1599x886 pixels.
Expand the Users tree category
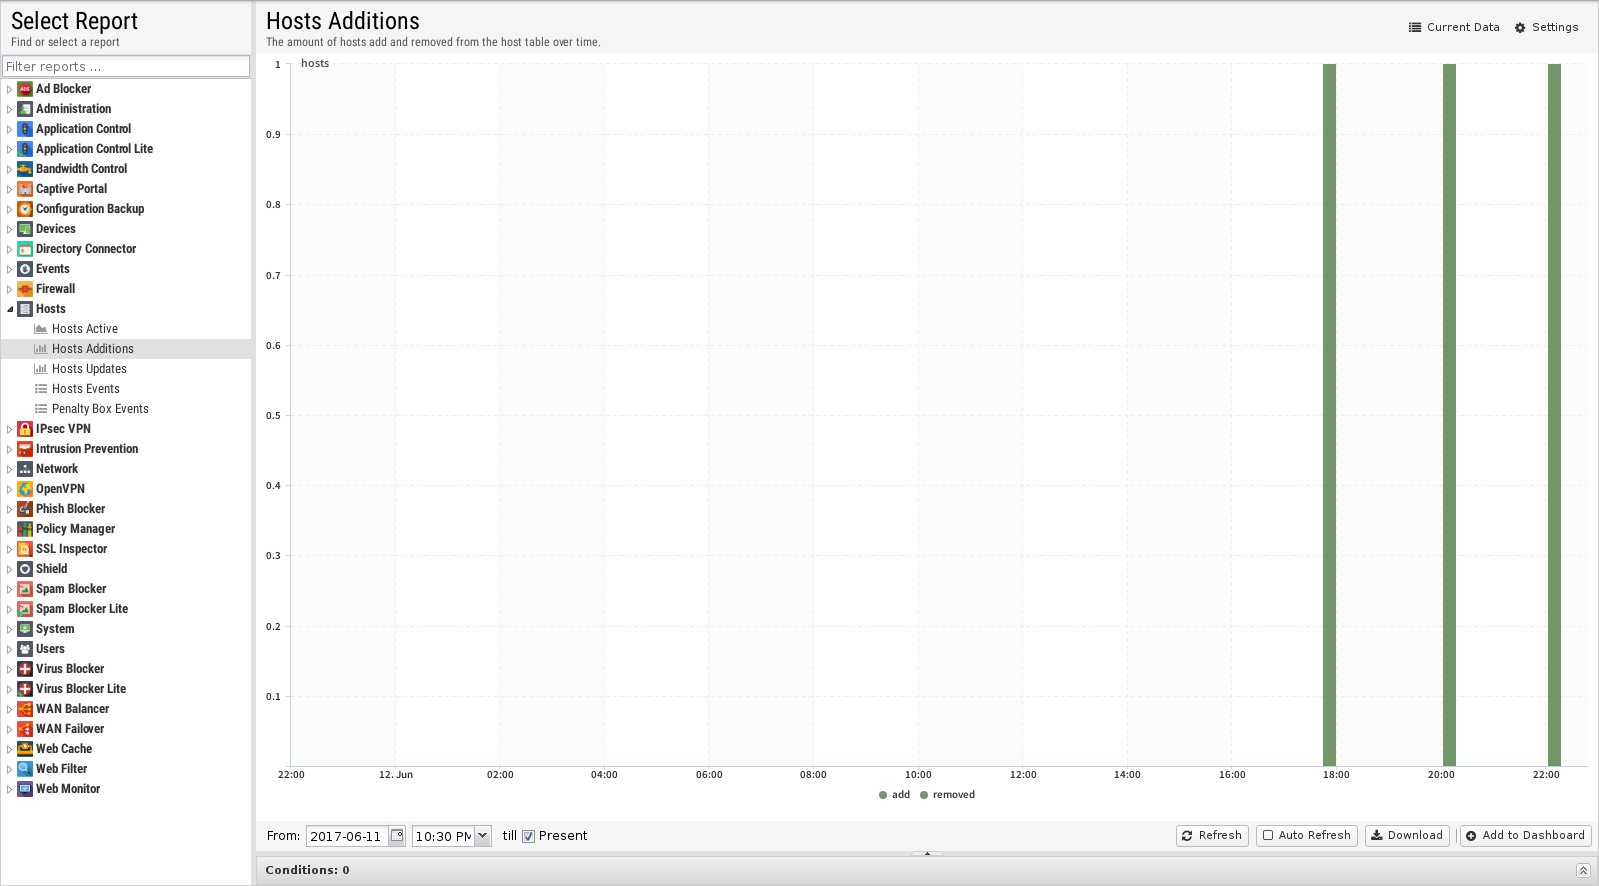point(10,649)
